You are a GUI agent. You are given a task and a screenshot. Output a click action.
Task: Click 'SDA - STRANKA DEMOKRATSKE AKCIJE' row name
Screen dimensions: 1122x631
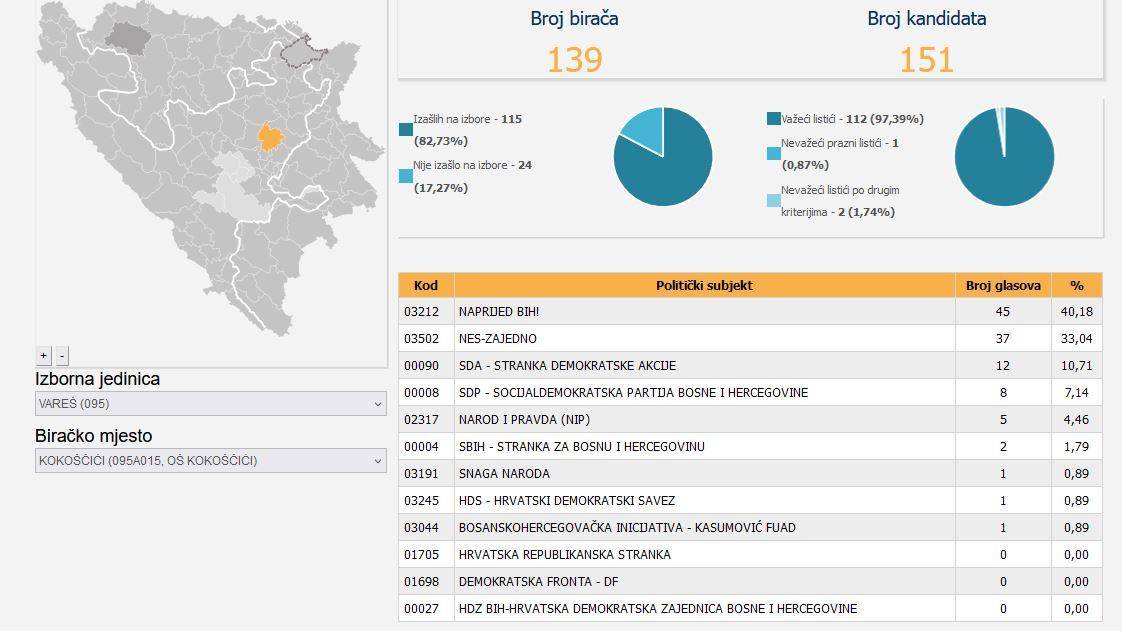click(x=567, y=366)
